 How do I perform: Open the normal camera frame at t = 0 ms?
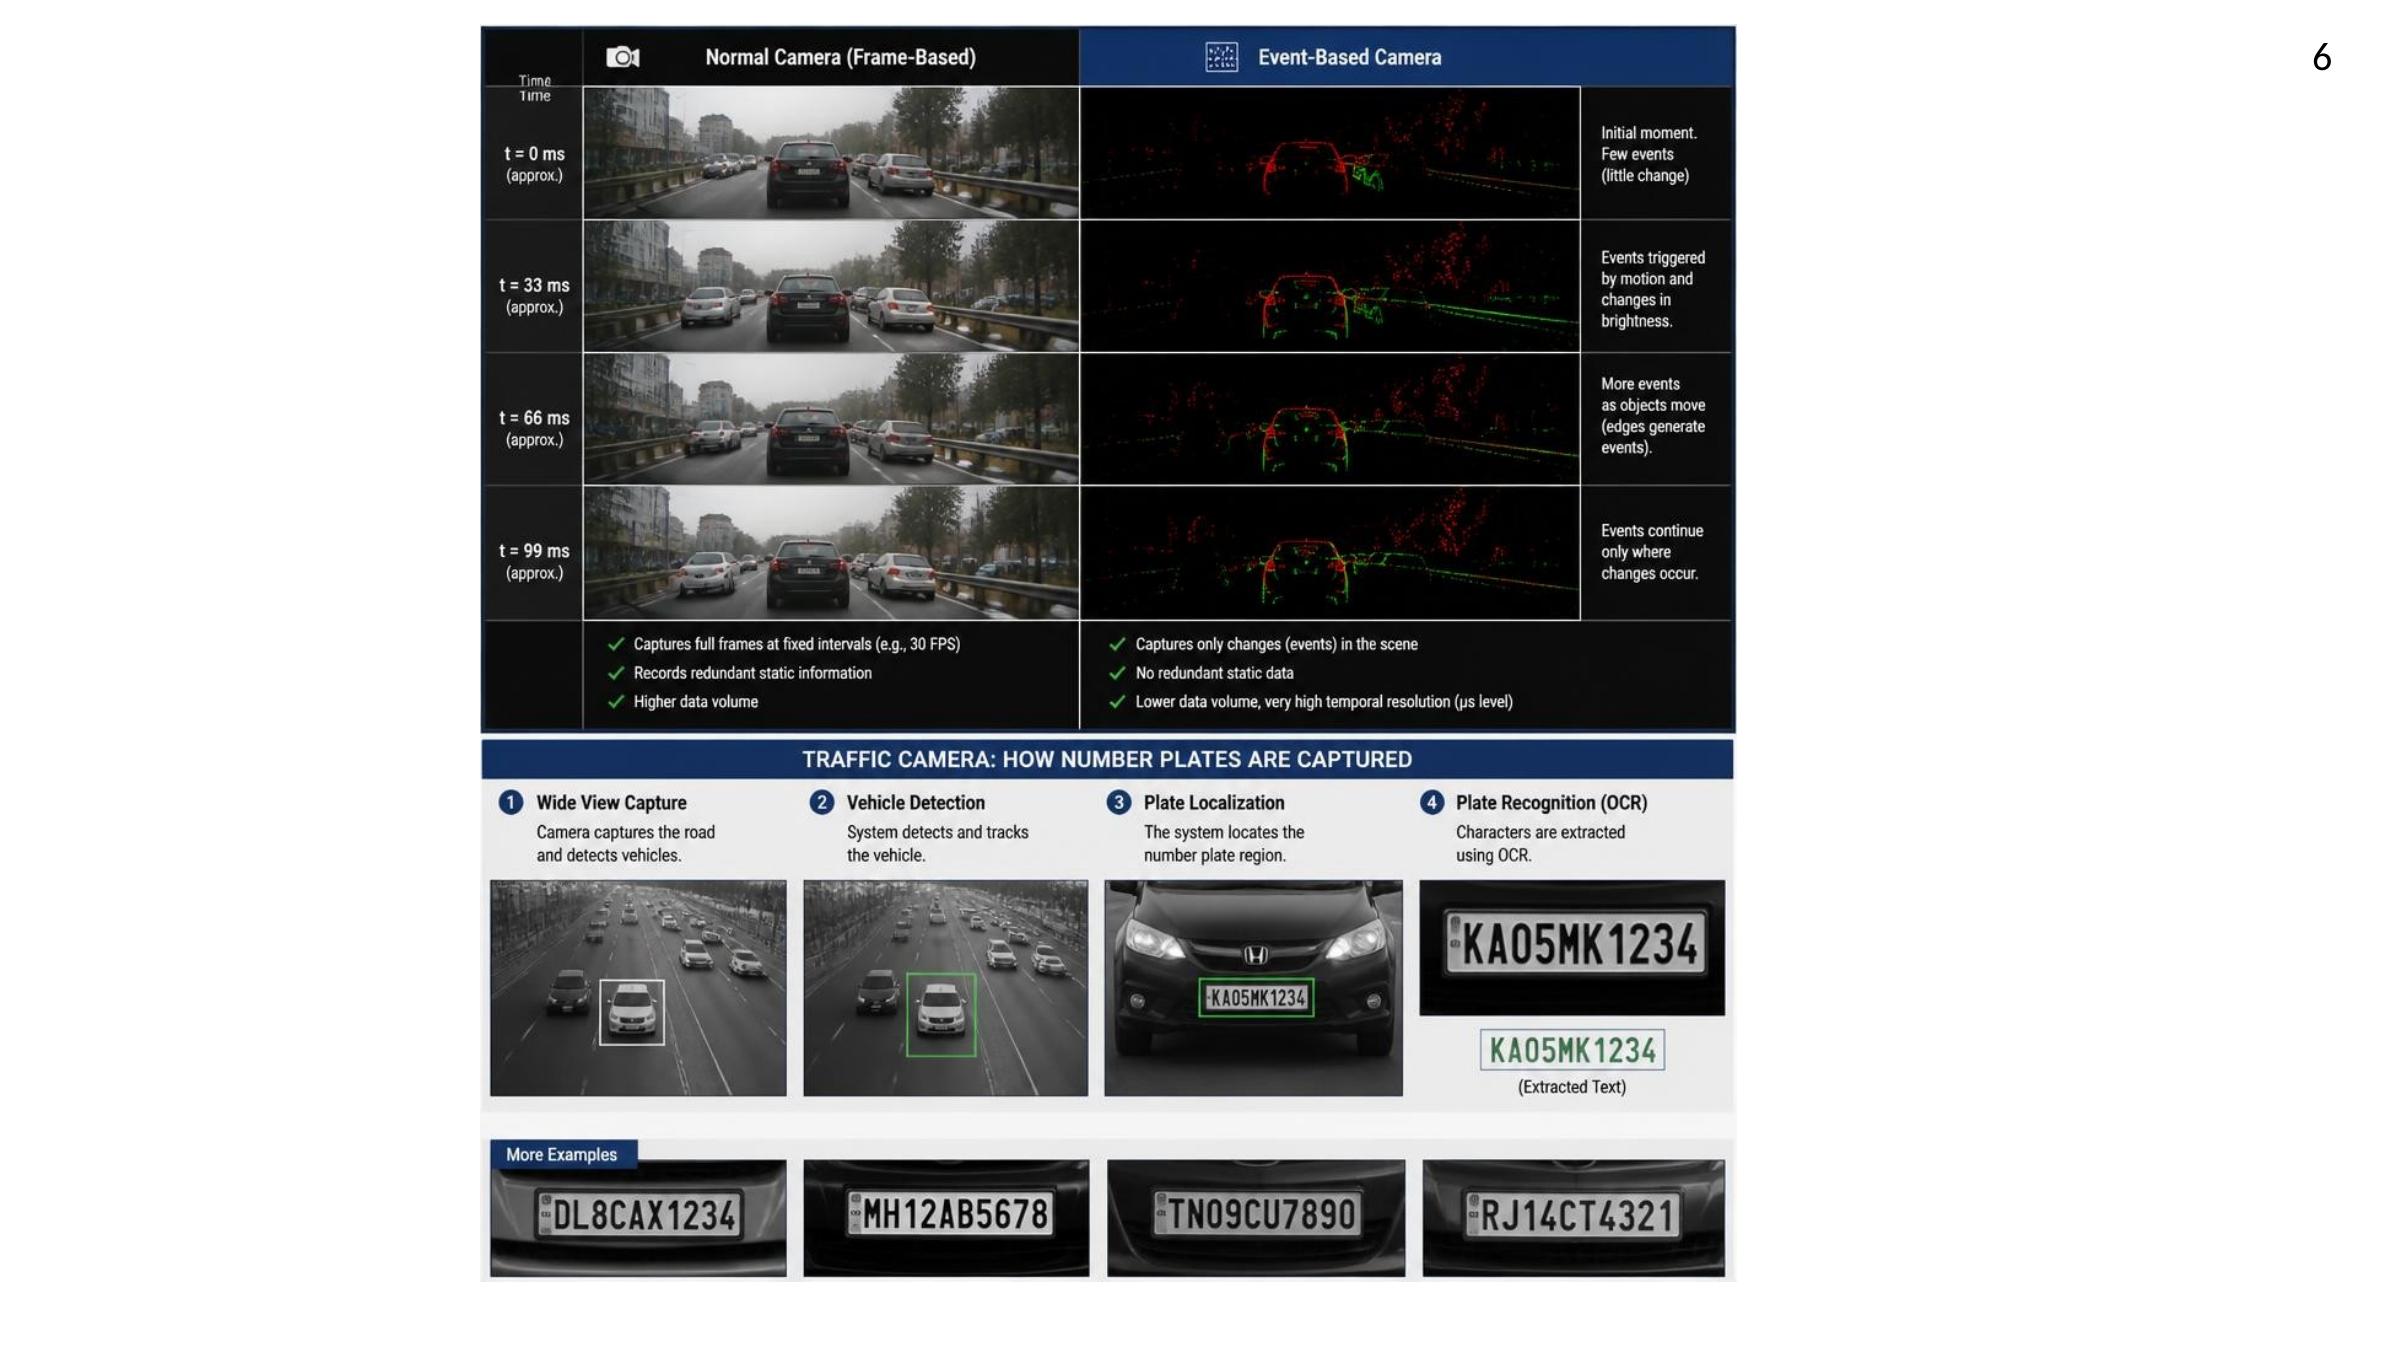831,152
